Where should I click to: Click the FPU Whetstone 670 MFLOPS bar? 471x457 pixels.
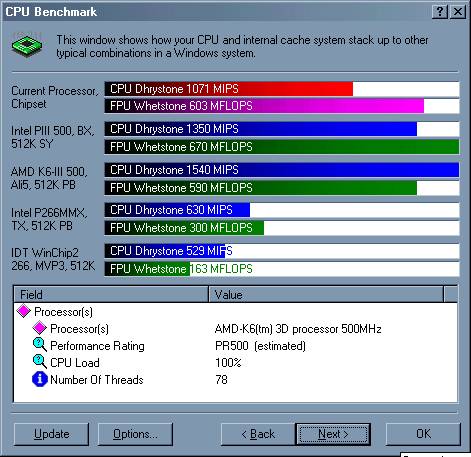click(282, 147)
